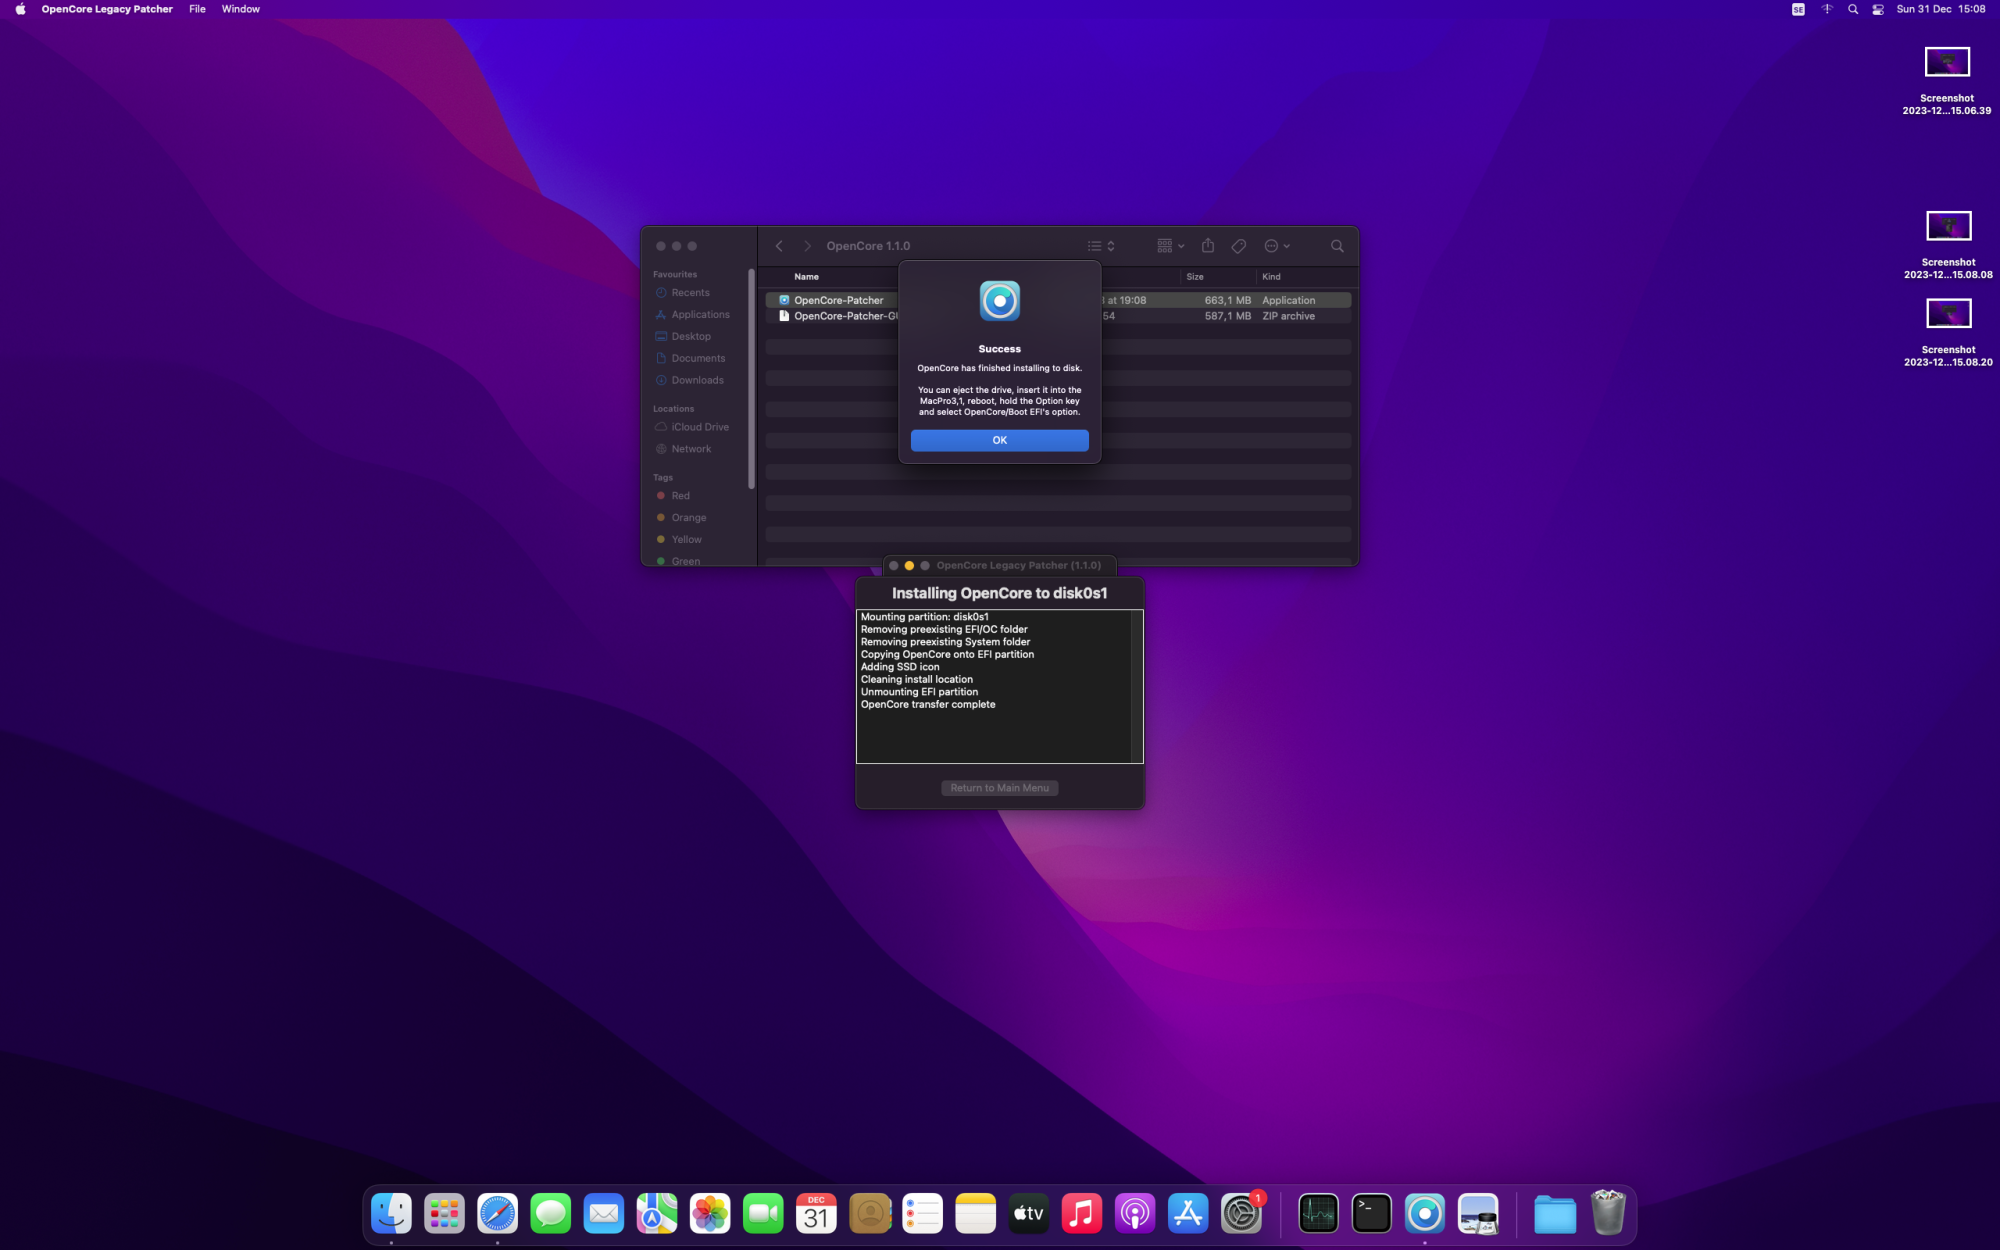Screen dimensions: 2000x1250
Task: Open Spotlight search from the menu bar
Action: pyautogui.click(x=1852, y=9)
